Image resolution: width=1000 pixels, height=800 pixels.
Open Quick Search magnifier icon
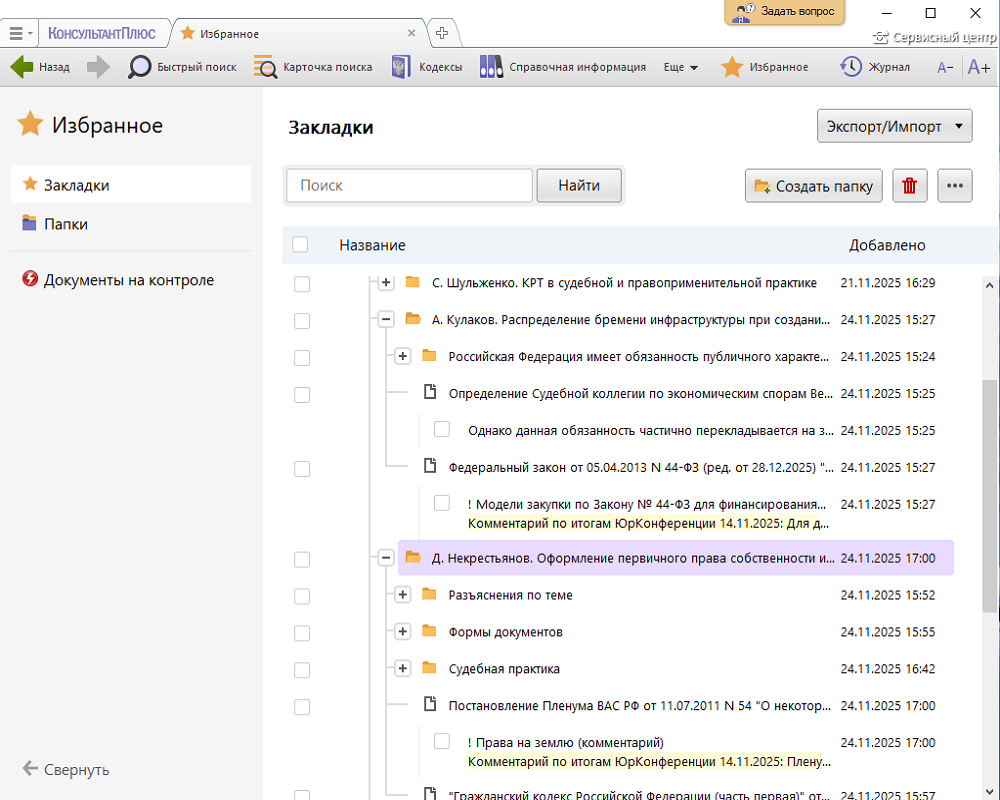tap(140, 67)
